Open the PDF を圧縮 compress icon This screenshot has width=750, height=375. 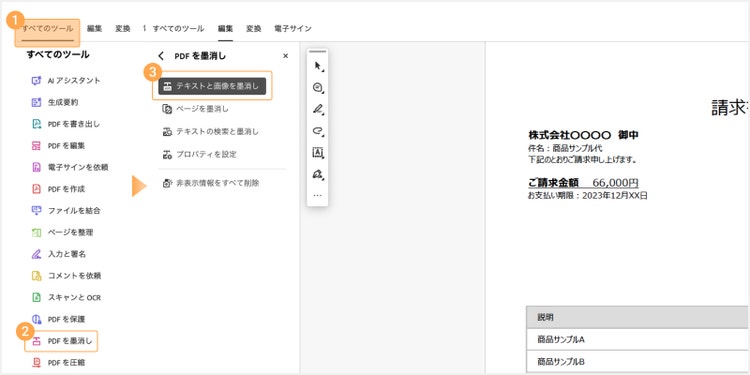36,363
